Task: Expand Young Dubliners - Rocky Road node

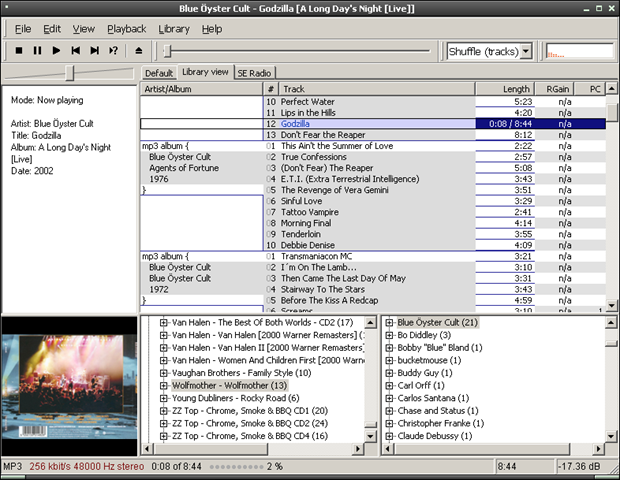Action: (163, 398)
